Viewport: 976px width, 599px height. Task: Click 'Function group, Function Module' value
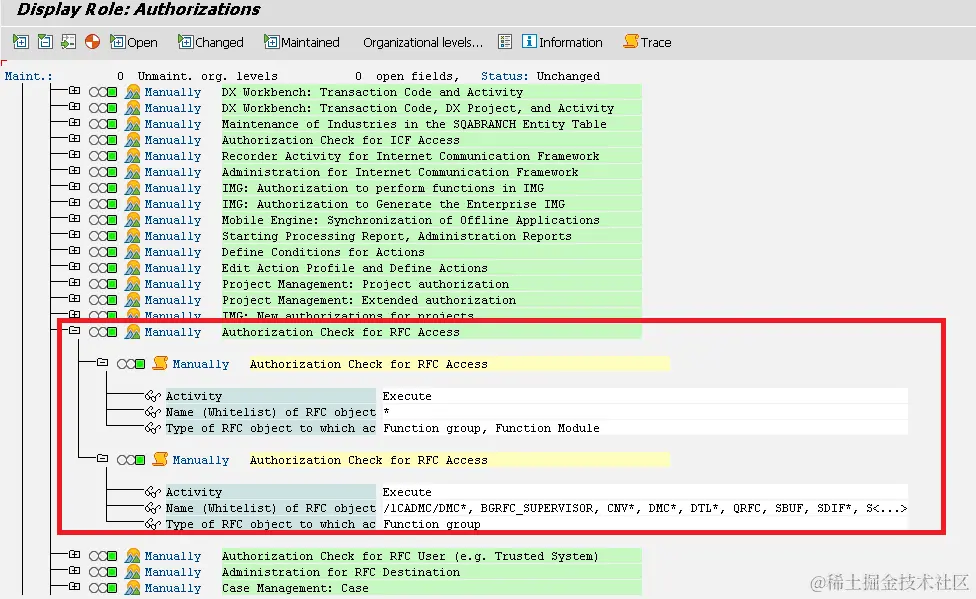pyautogui.click(x=491, y=428)
